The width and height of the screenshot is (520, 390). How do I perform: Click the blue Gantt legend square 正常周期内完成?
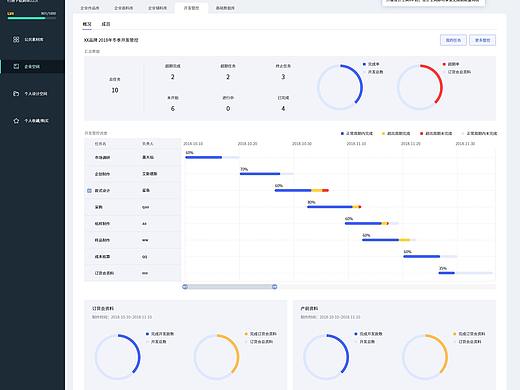tap(342, 134)
